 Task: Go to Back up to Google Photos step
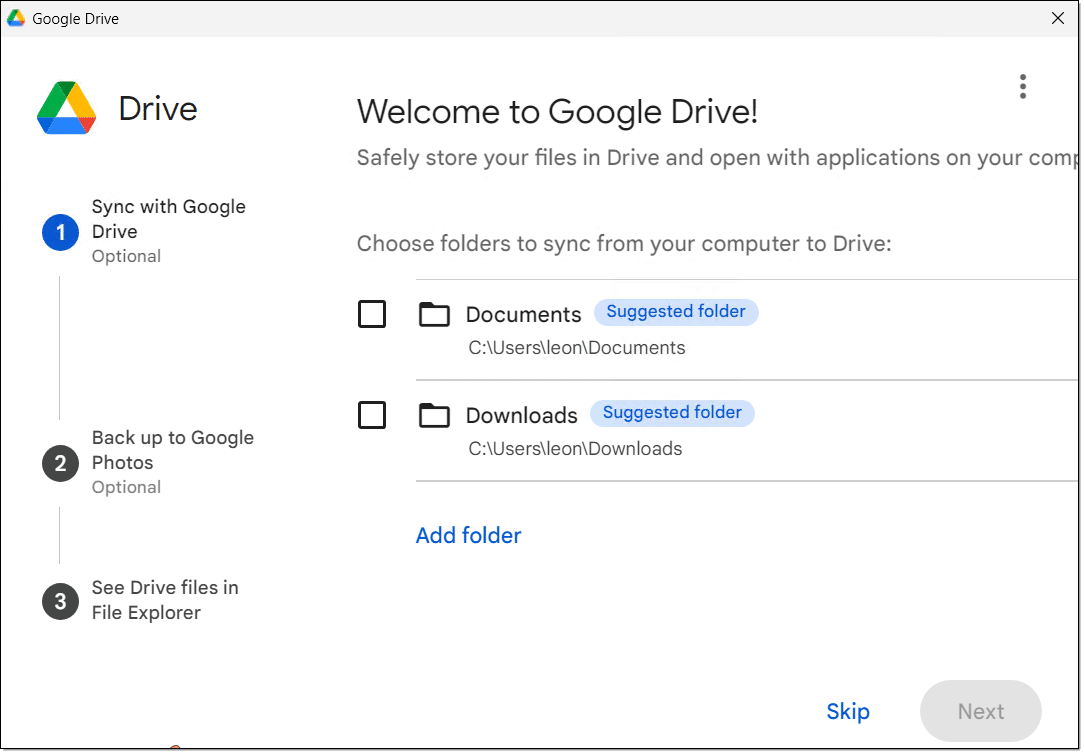(x=172, y=450)
